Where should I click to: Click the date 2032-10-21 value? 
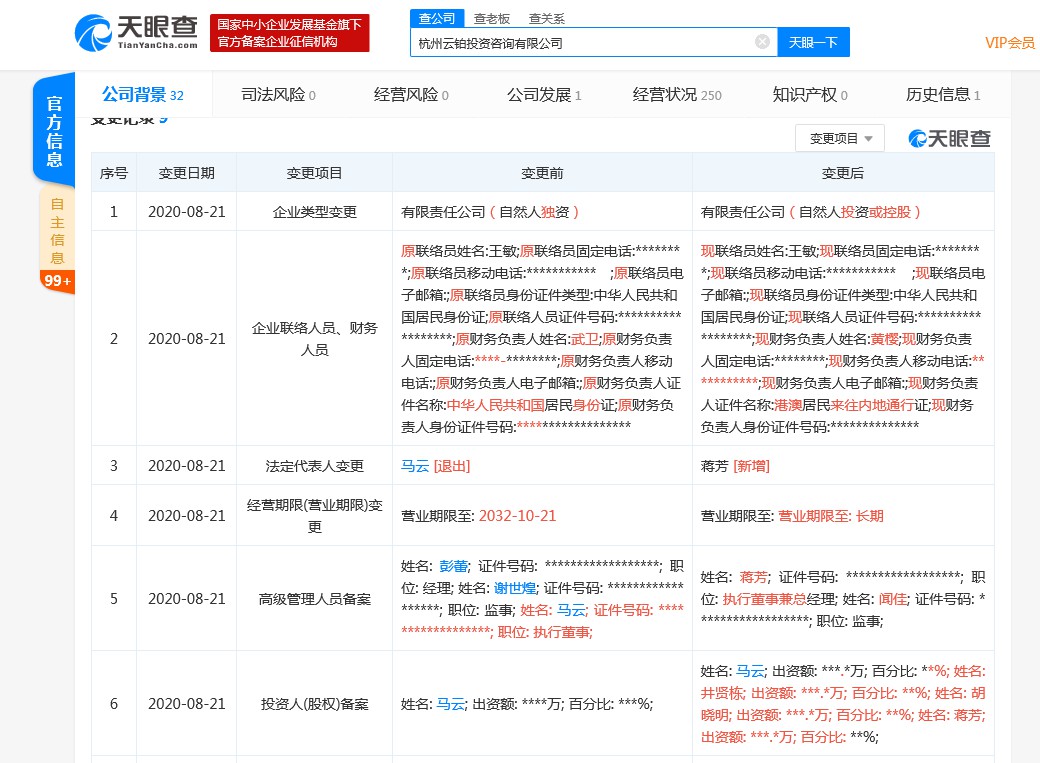tap(517, 516)
